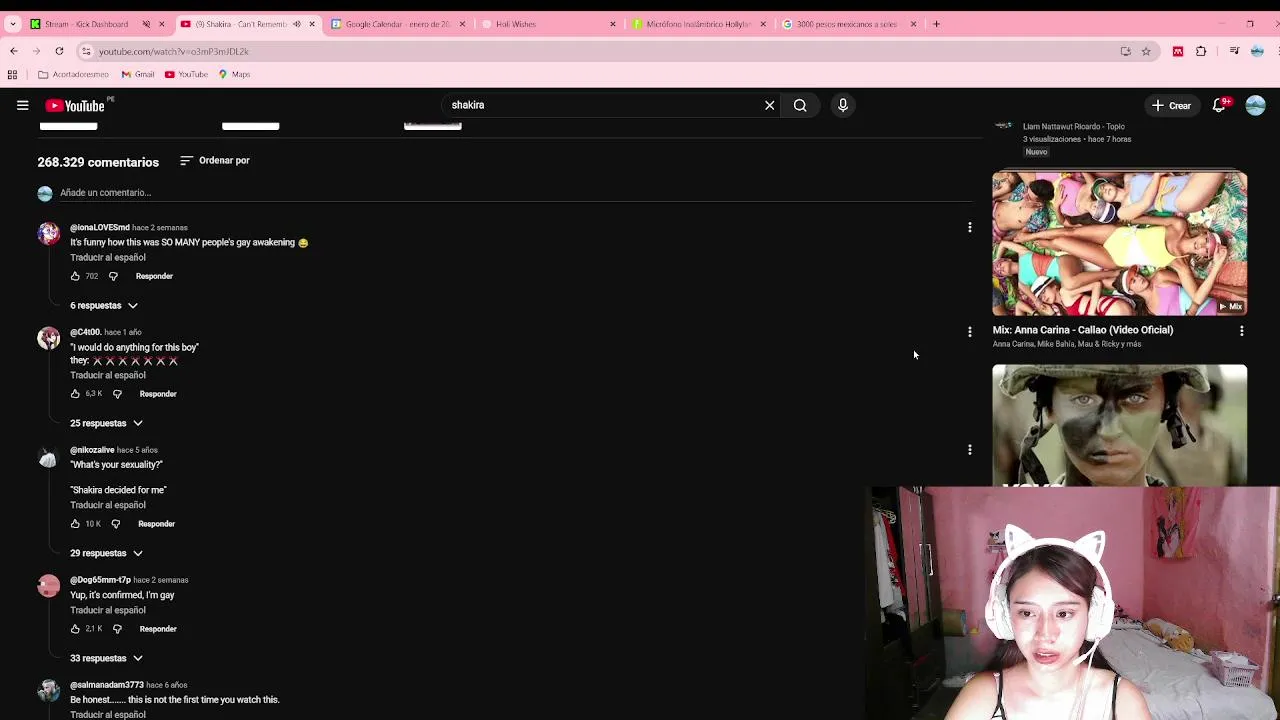Reply to the gay awakening comment

(154, 276)
